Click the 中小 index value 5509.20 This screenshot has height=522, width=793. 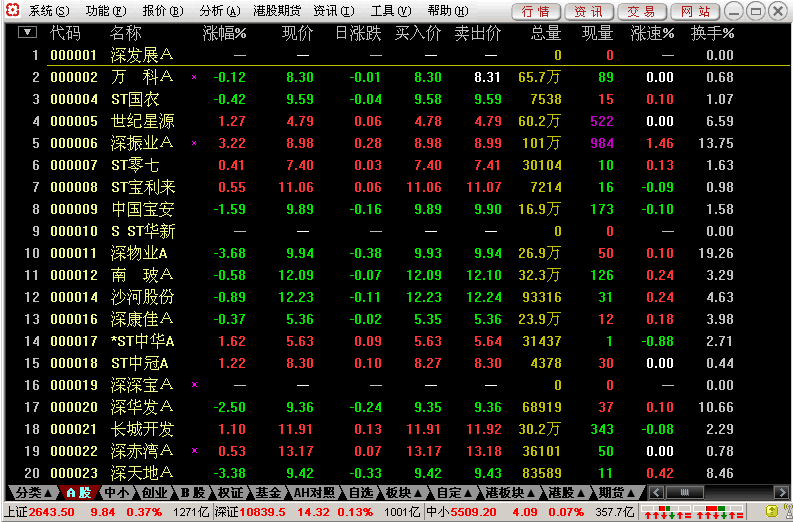(473, 512)
